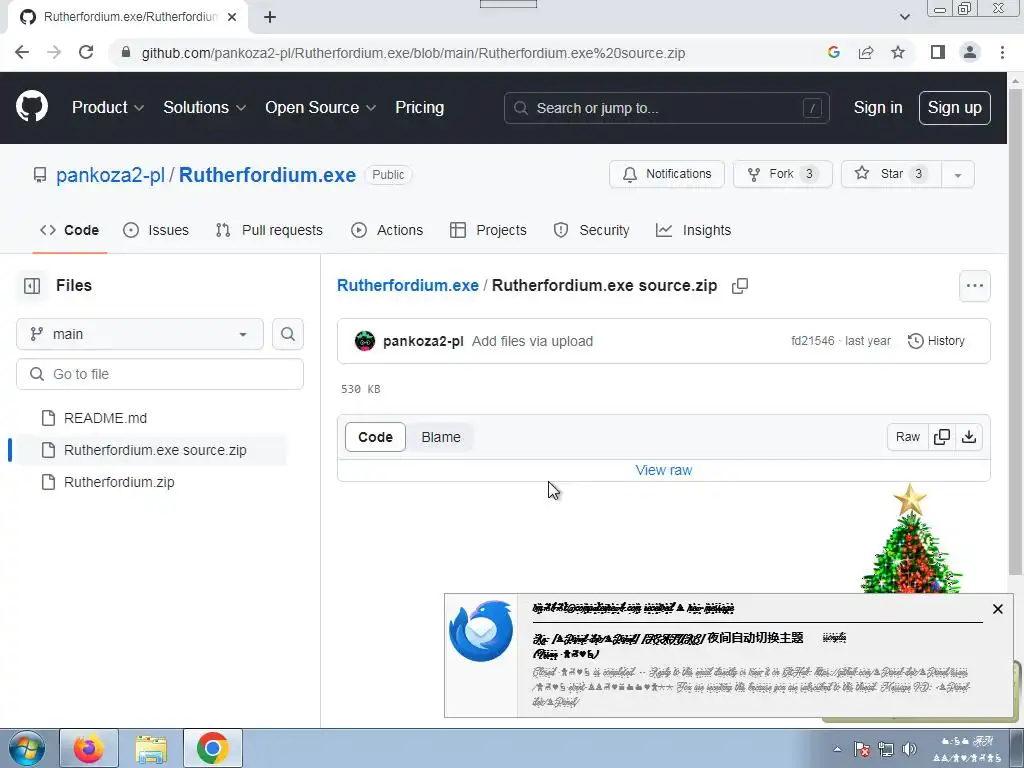Open Chrome profile avatar

pos(970,53)
